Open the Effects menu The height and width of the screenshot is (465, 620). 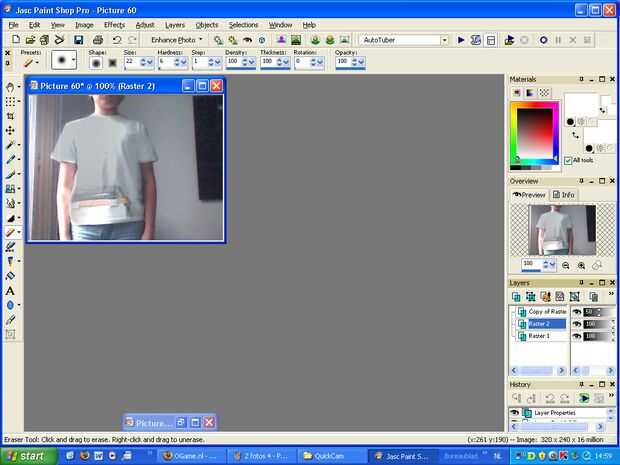[x=114, y=24]
